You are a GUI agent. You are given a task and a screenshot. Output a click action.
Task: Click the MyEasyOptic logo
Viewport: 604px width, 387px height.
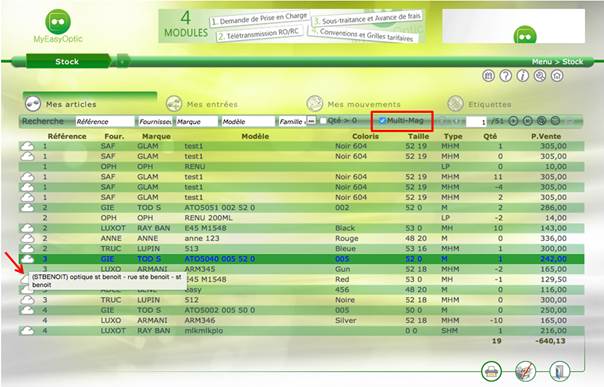click(58, 26)
